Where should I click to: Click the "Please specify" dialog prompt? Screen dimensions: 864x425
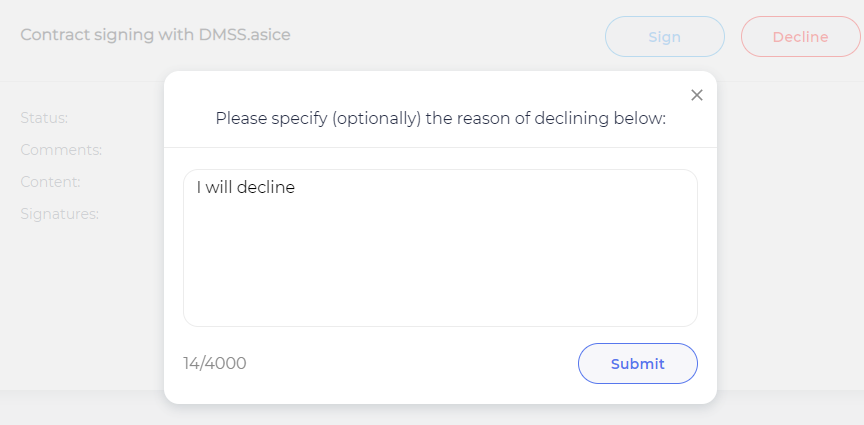coord(440,119)
